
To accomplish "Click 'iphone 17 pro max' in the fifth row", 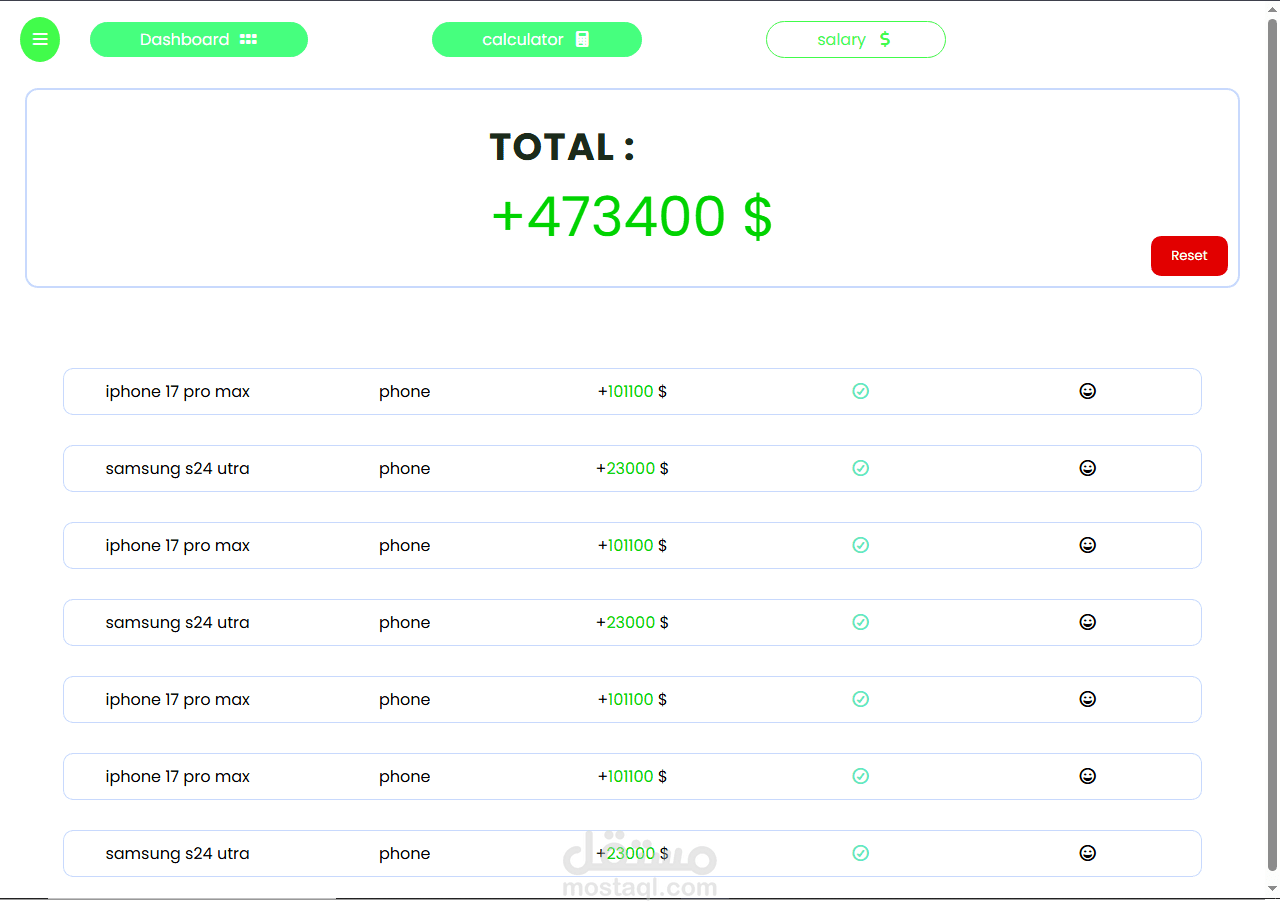I will coord(178,700).
